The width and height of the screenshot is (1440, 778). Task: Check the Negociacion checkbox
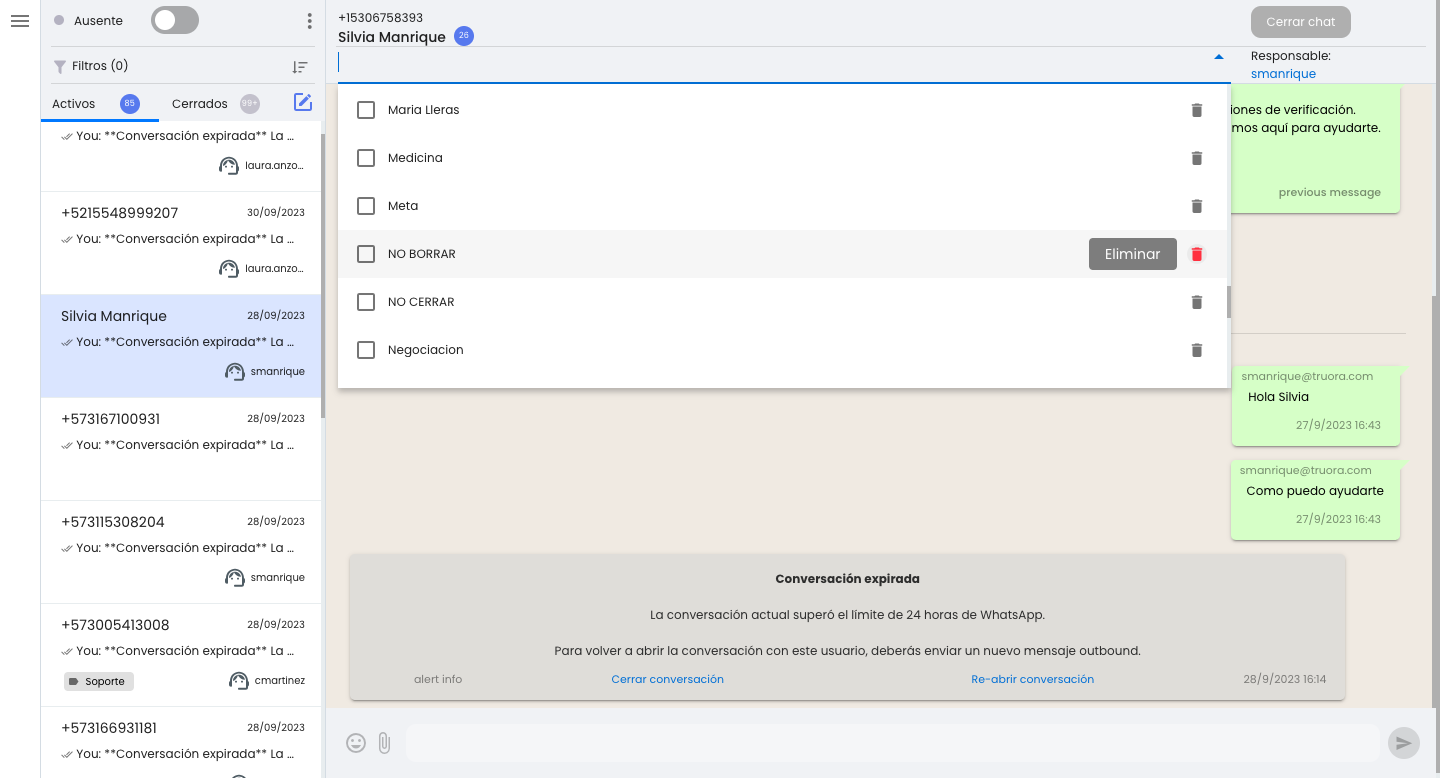366,350
